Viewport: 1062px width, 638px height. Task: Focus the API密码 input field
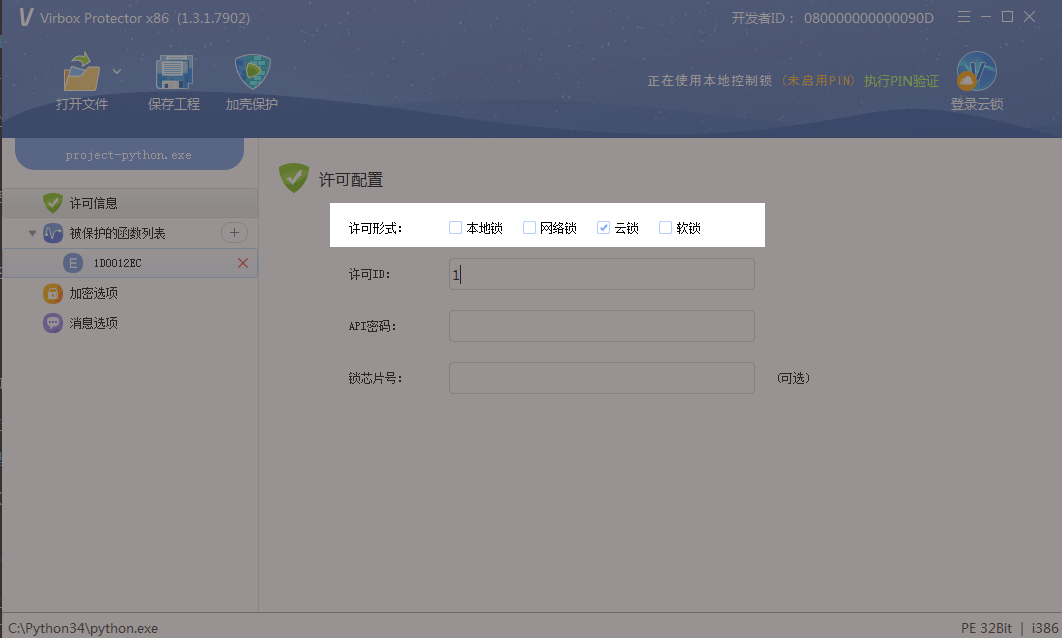coord(601,326)
